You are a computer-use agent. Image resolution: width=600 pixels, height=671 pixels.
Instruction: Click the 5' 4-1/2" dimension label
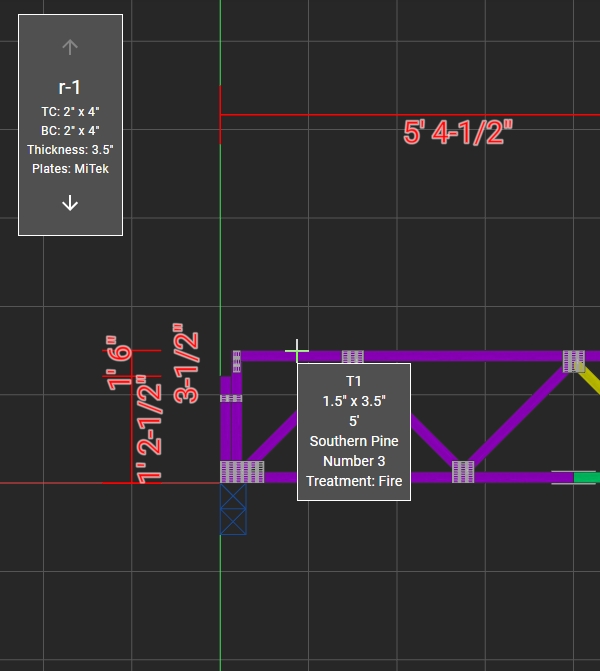point(458,133)
